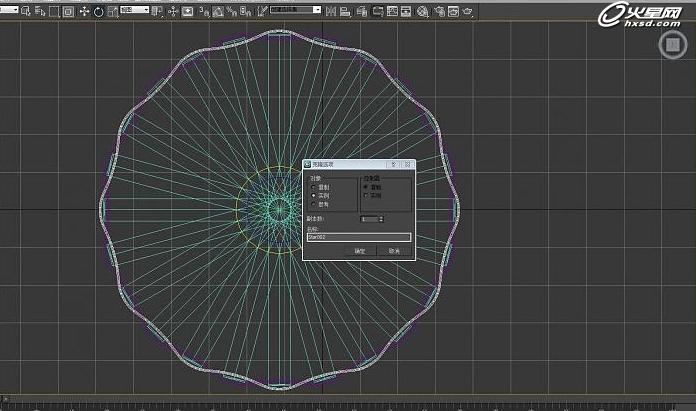This screenshot has width=696, height=411.
Task: Confirm clone options with the OK button
Action: click(x=360, y=251)
